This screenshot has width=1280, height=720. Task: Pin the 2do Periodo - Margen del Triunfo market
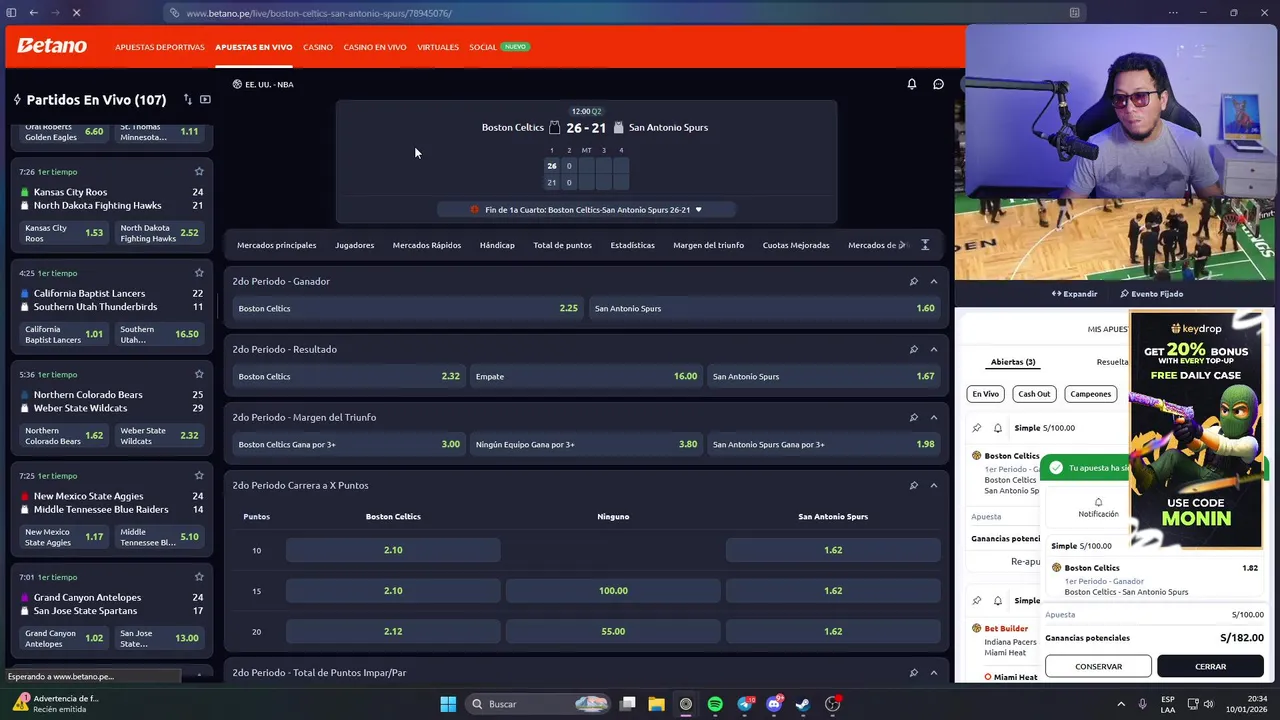pyautogui.click(x=913, y=417)
